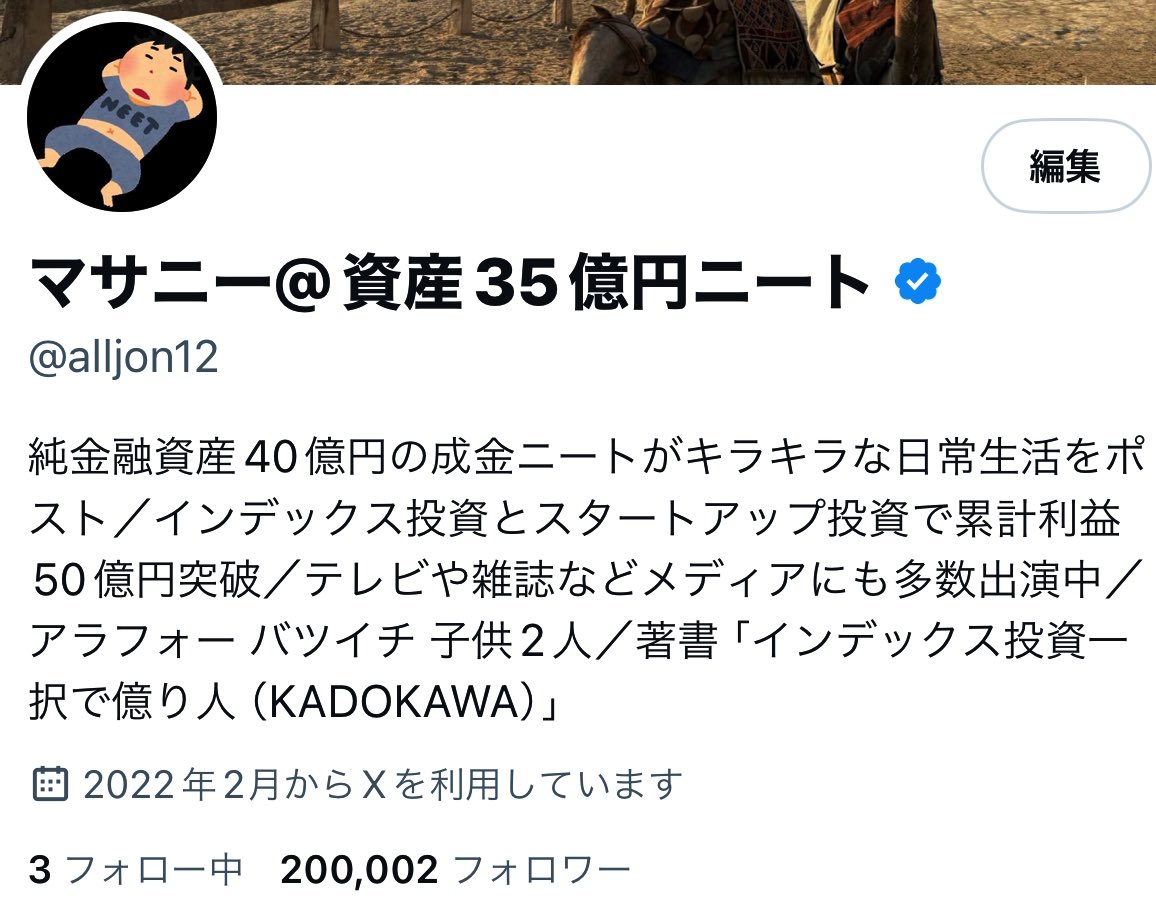Open the 3 フォロー中 following list
Viewport: 1156px width, 903px height.
(x=136, y=869)
